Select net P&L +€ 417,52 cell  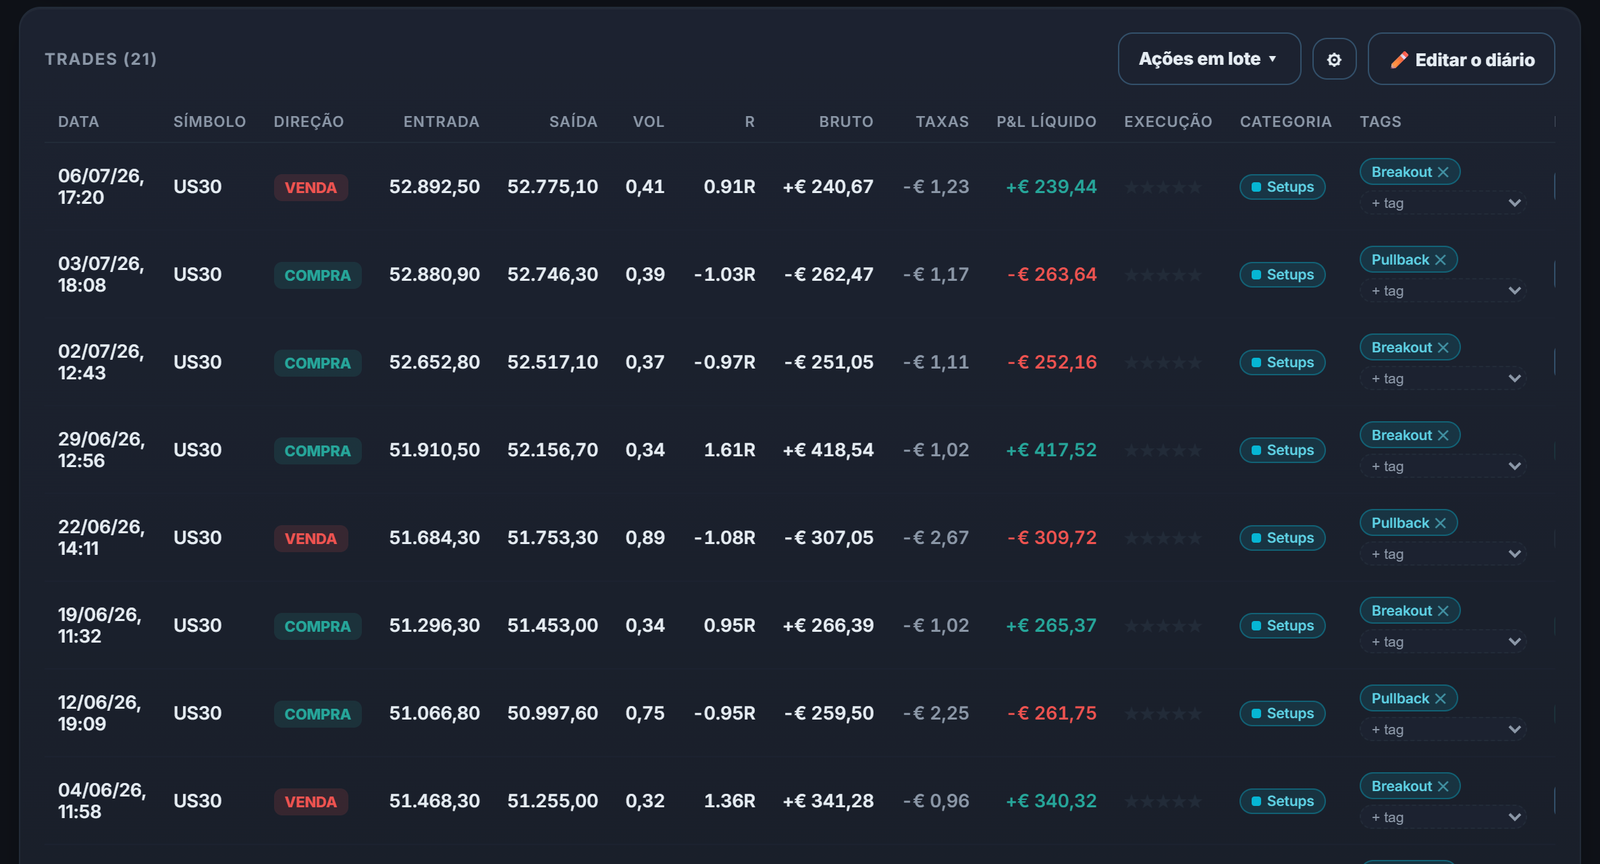1051,450
